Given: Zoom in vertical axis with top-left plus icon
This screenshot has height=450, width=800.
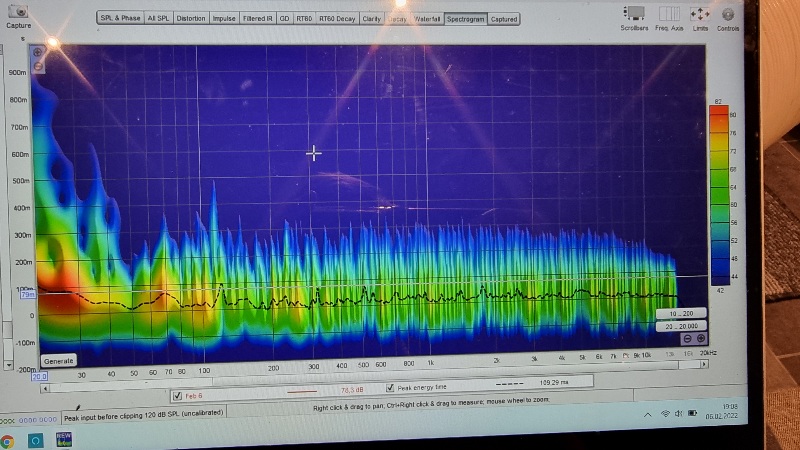Looking at the screenshot, I should click(37, 53).
